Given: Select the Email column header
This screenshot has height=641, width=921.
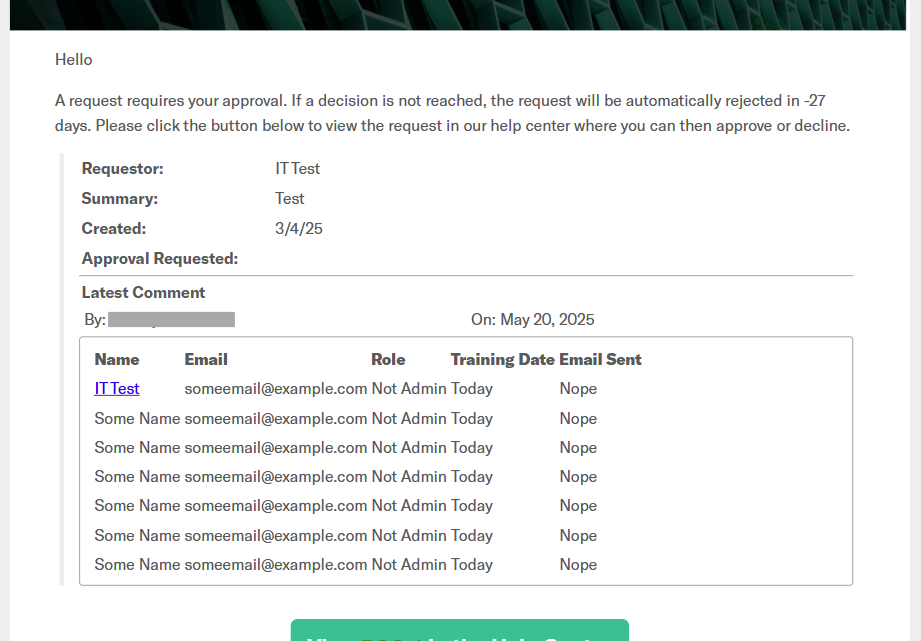Looking at the screenshot, I should (x=206, y=359).
